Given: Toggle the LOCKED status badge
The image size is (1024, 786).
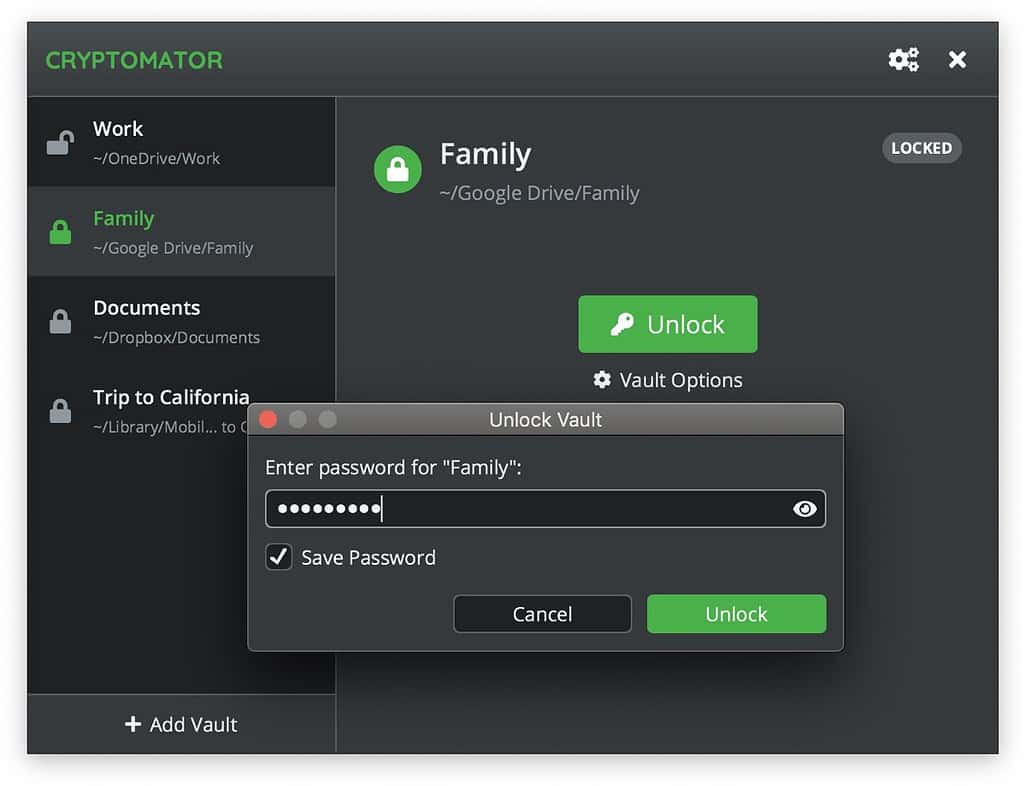Looking at the screenshot, I should click(921, 148).
